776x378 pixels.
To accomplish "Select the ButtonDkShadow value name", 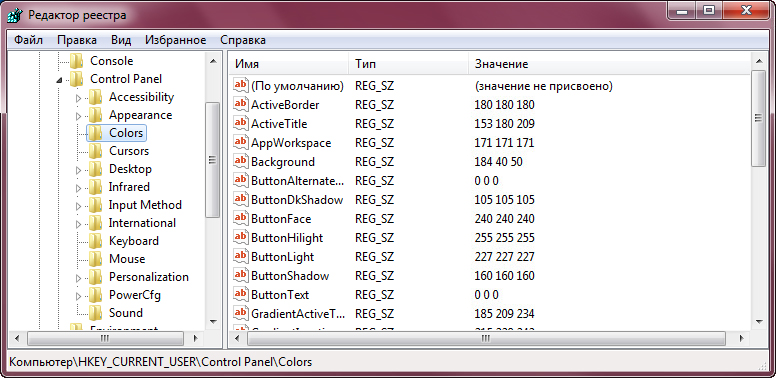I will coord(297,200).
